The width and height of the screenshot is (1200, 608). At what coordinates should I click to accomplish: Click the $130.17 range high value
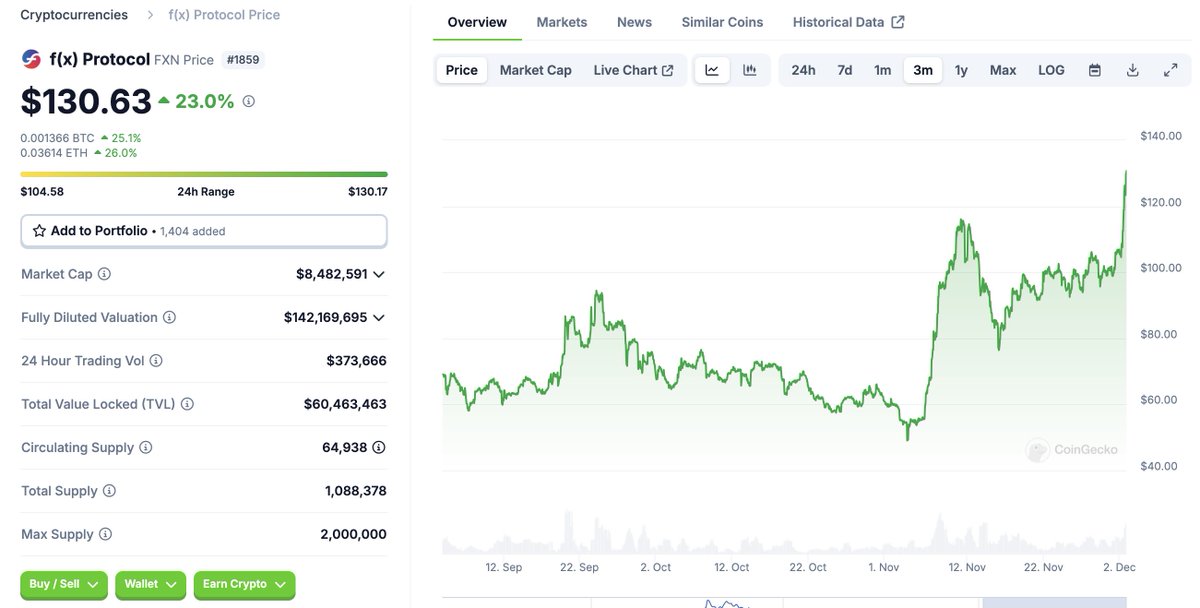coord(367,192)
